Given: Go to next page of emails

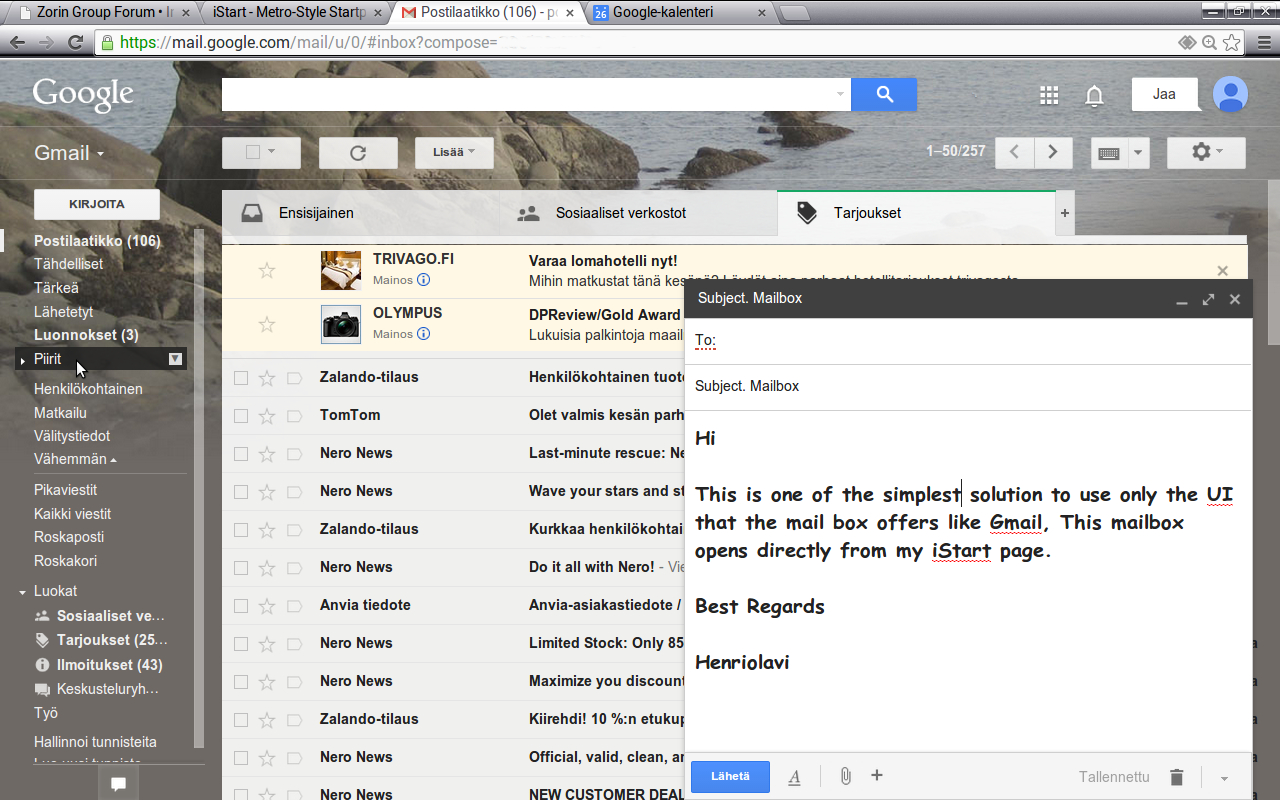Looking at the screenshot, I should coord(1053,152).
